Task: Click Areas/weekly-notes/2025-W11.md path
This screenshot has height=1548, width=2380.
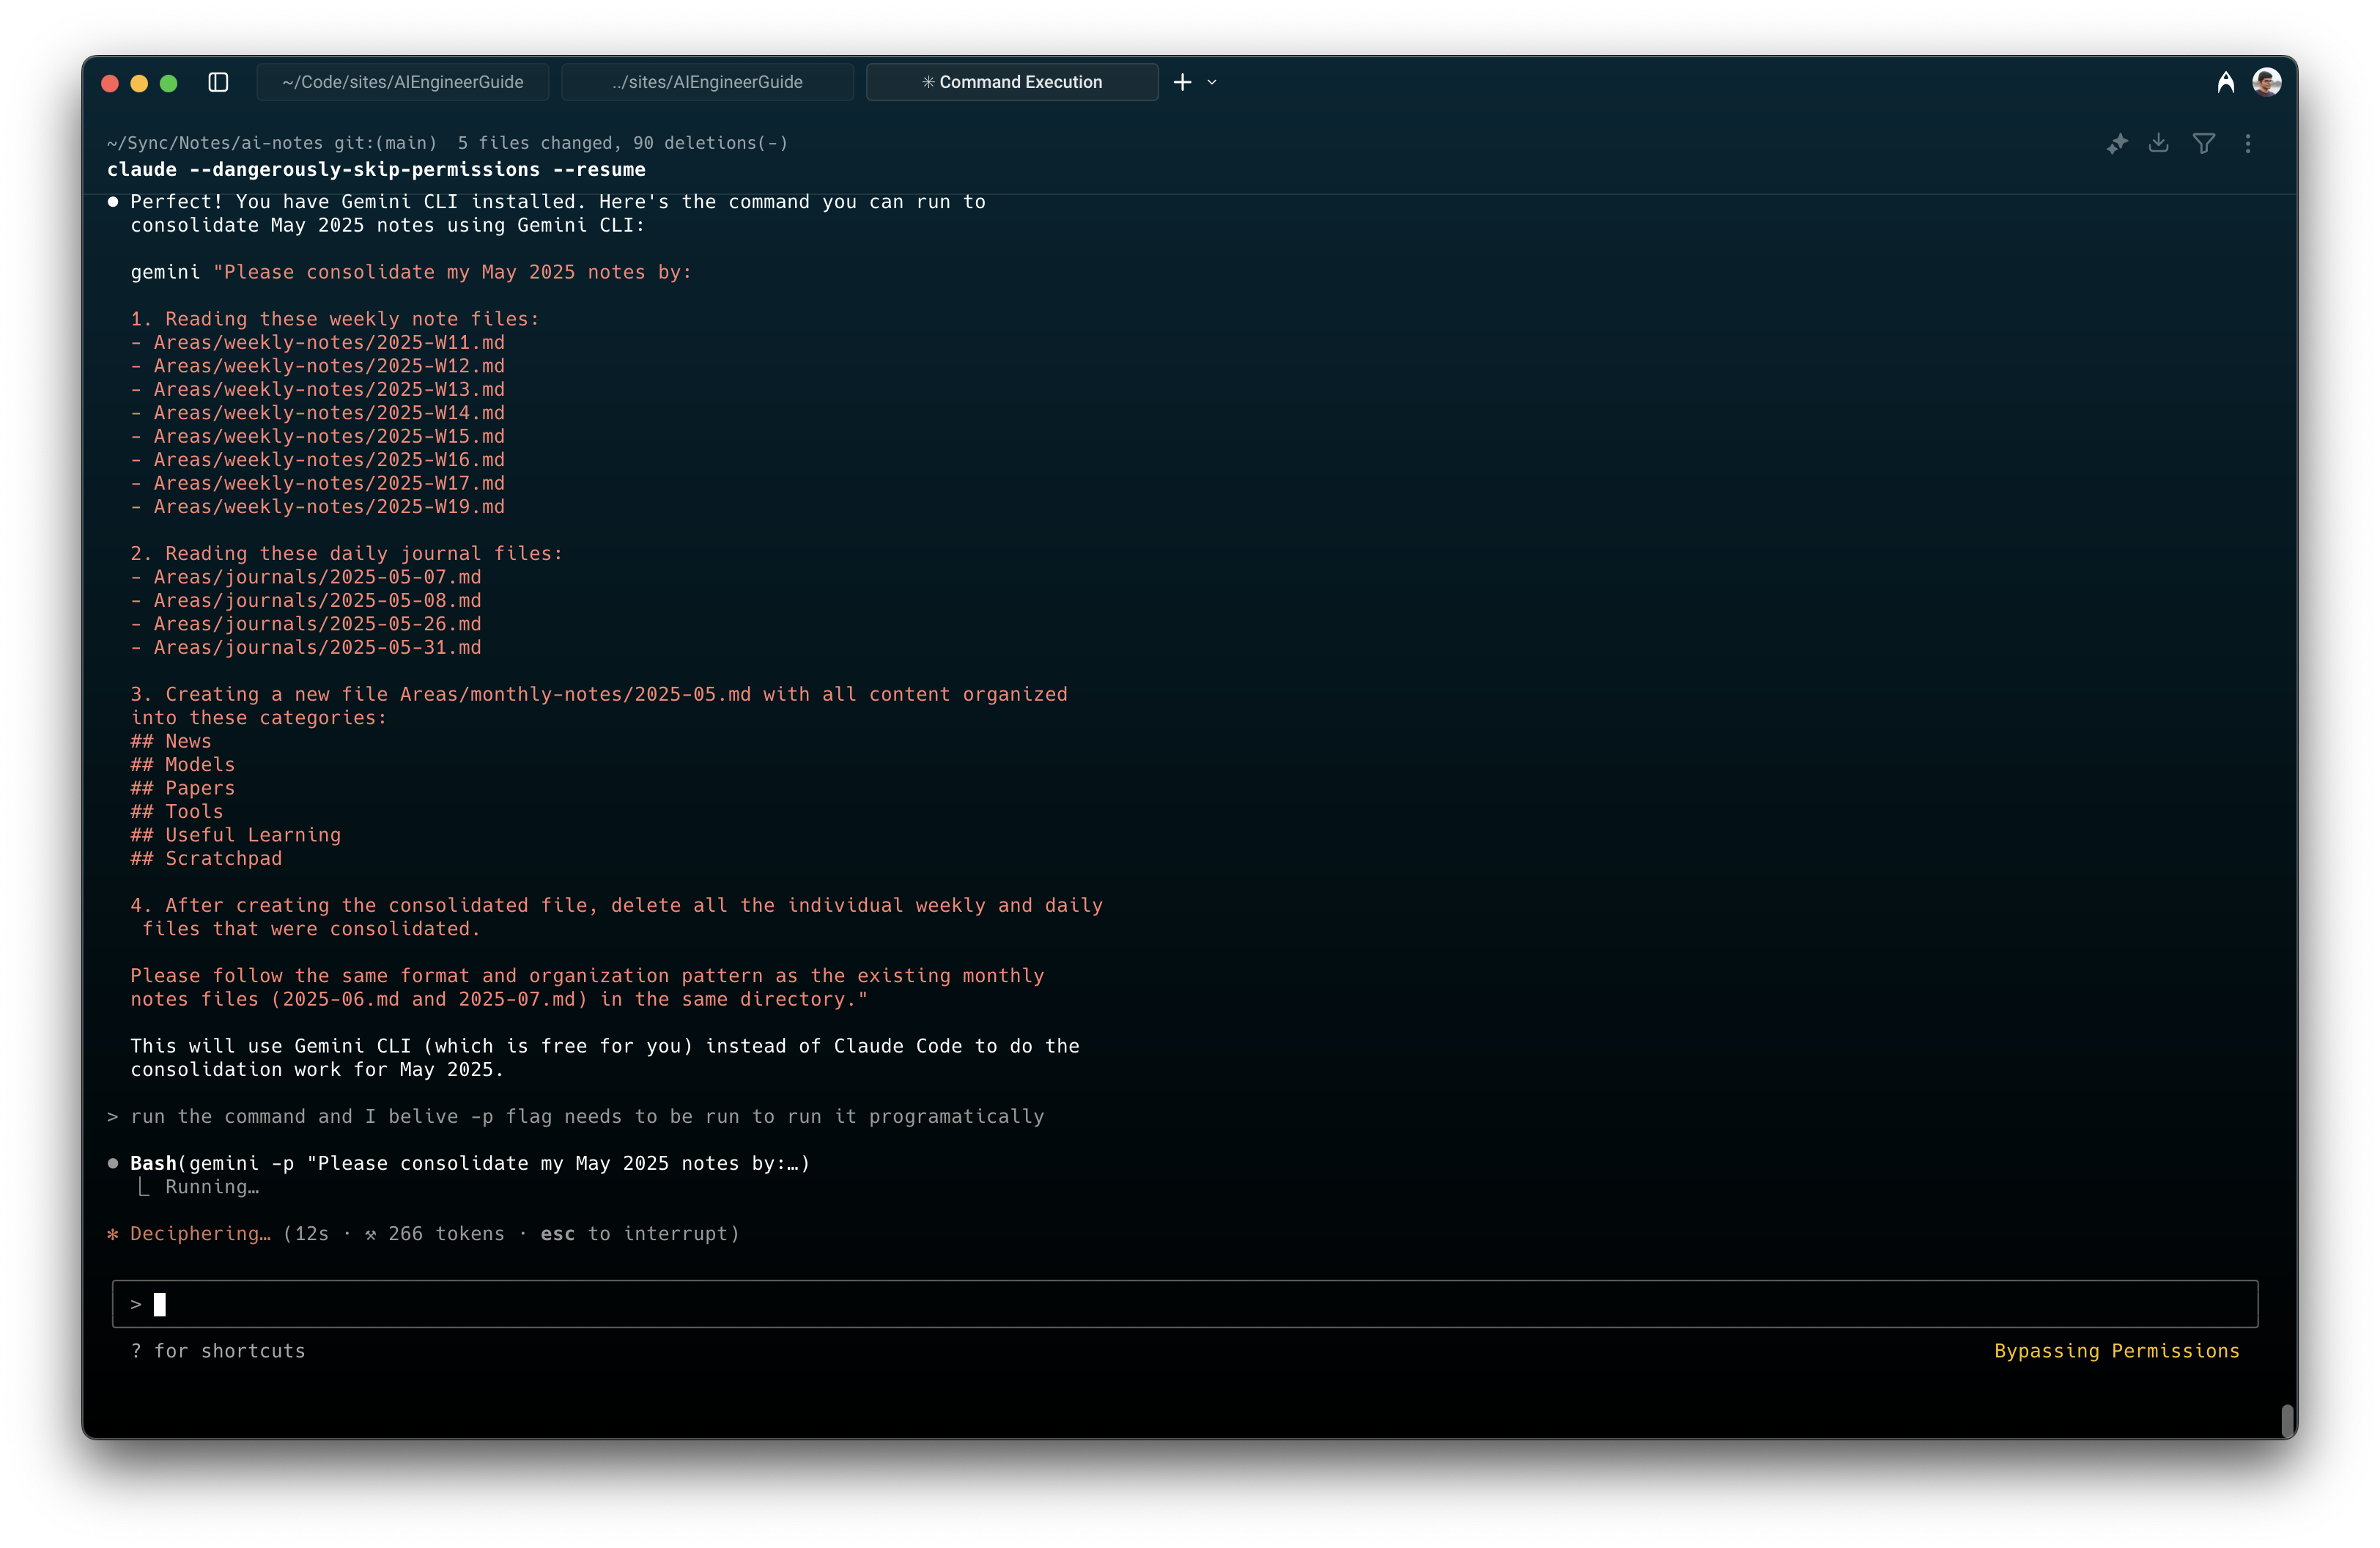Action: [x=329, y=343]
